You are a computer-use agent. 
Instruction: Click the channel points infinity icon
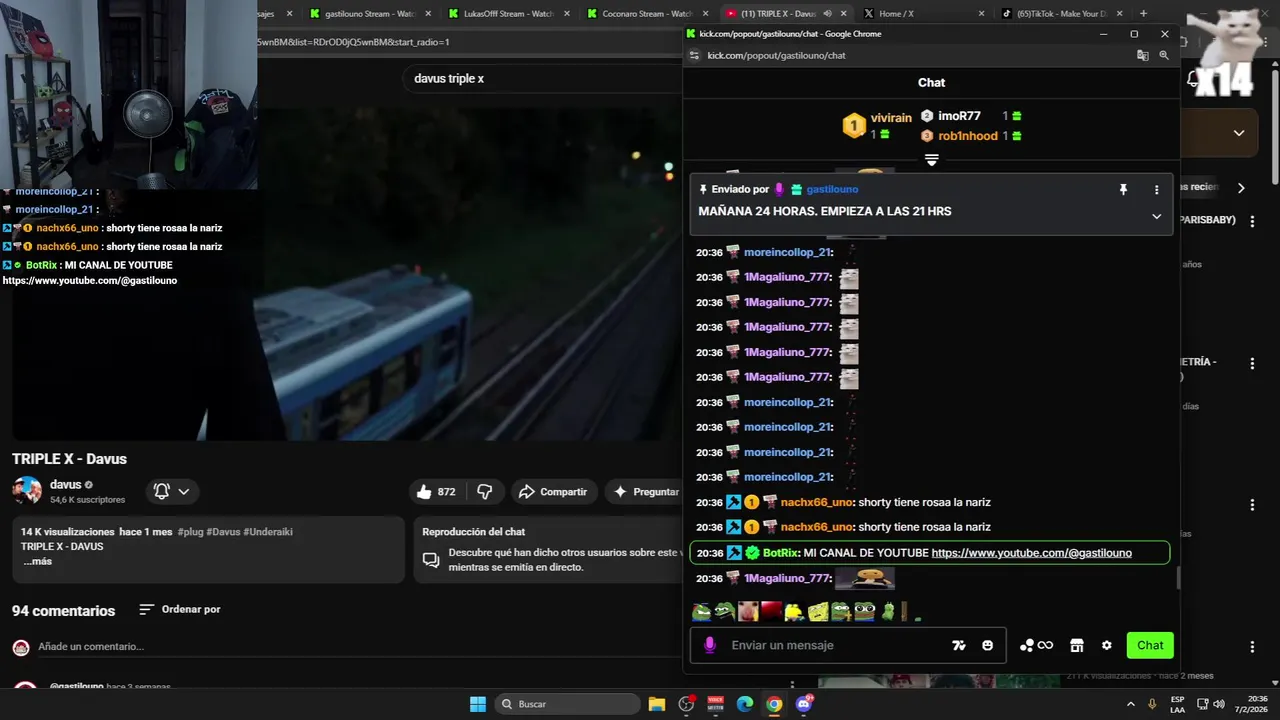pos(1045,645)
